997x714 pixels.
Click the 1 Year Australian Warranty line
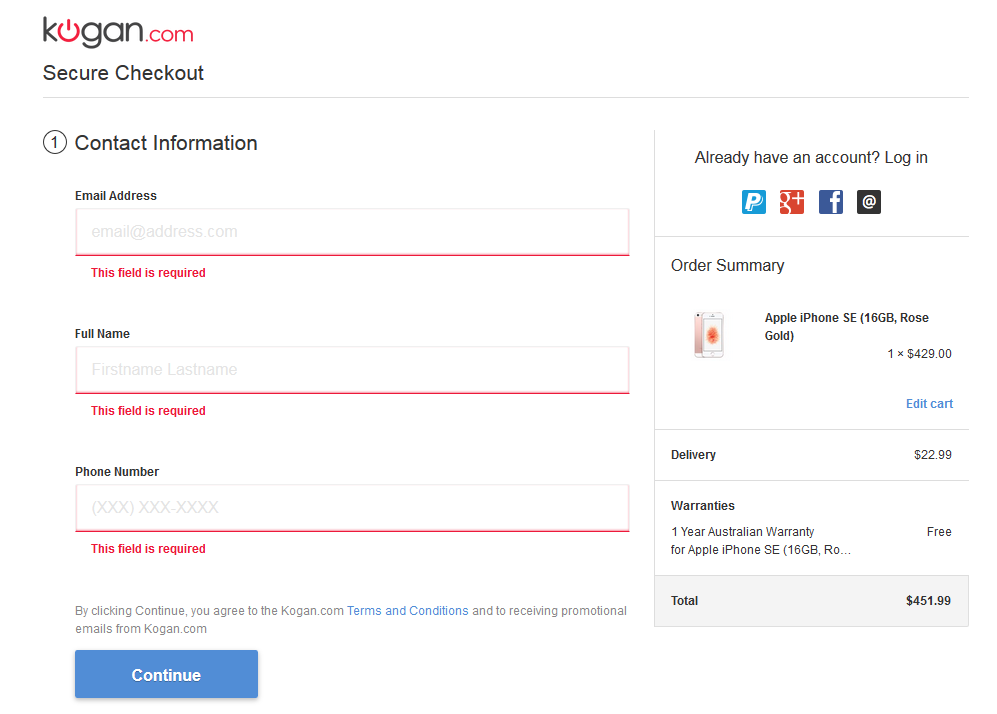pos(742,532)
